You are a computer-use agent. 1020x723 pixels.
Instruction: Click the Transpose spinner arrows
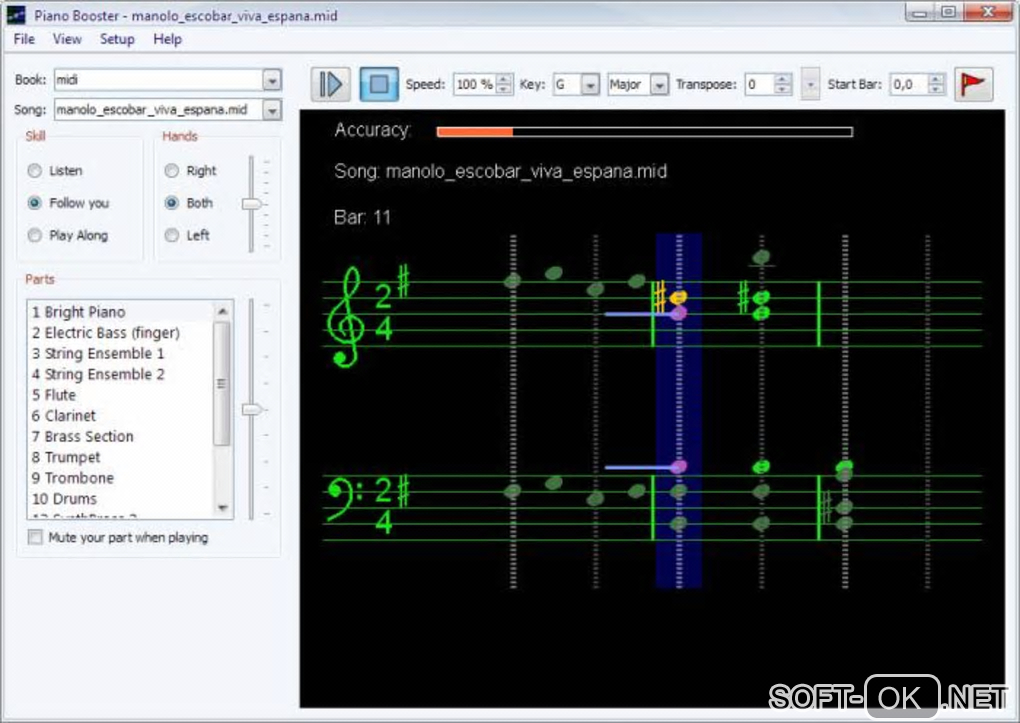pyautogui.click(x=783, y=84)
